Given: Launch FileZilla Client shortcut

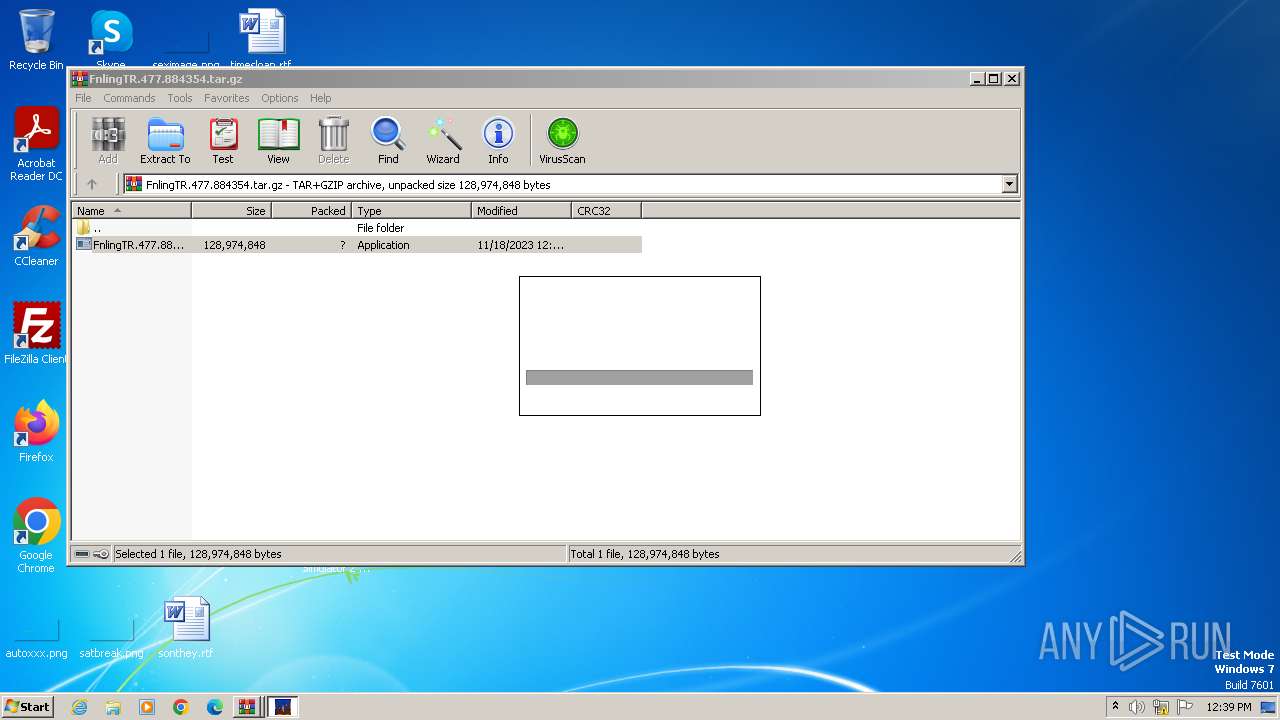Looking at the screenshot, I should tap(36, 333).
